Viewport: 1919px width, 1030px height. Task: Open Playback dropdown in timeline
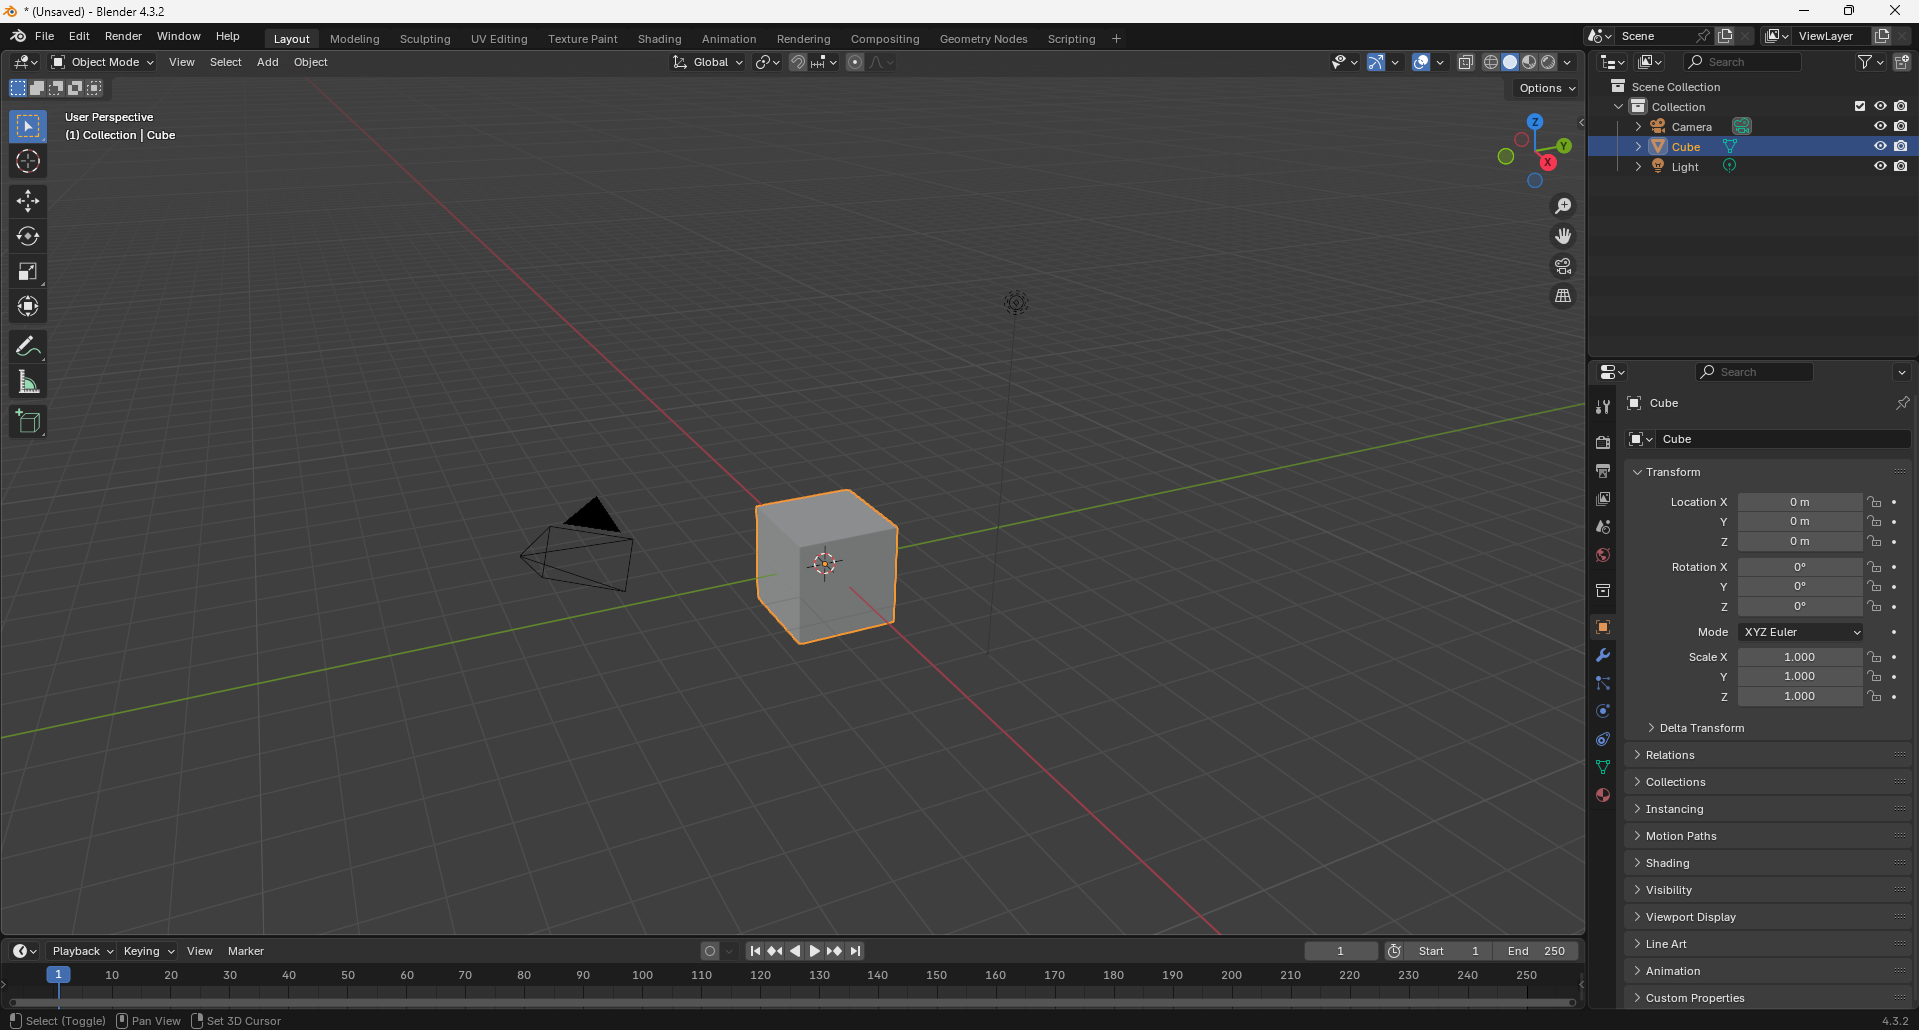82,951
